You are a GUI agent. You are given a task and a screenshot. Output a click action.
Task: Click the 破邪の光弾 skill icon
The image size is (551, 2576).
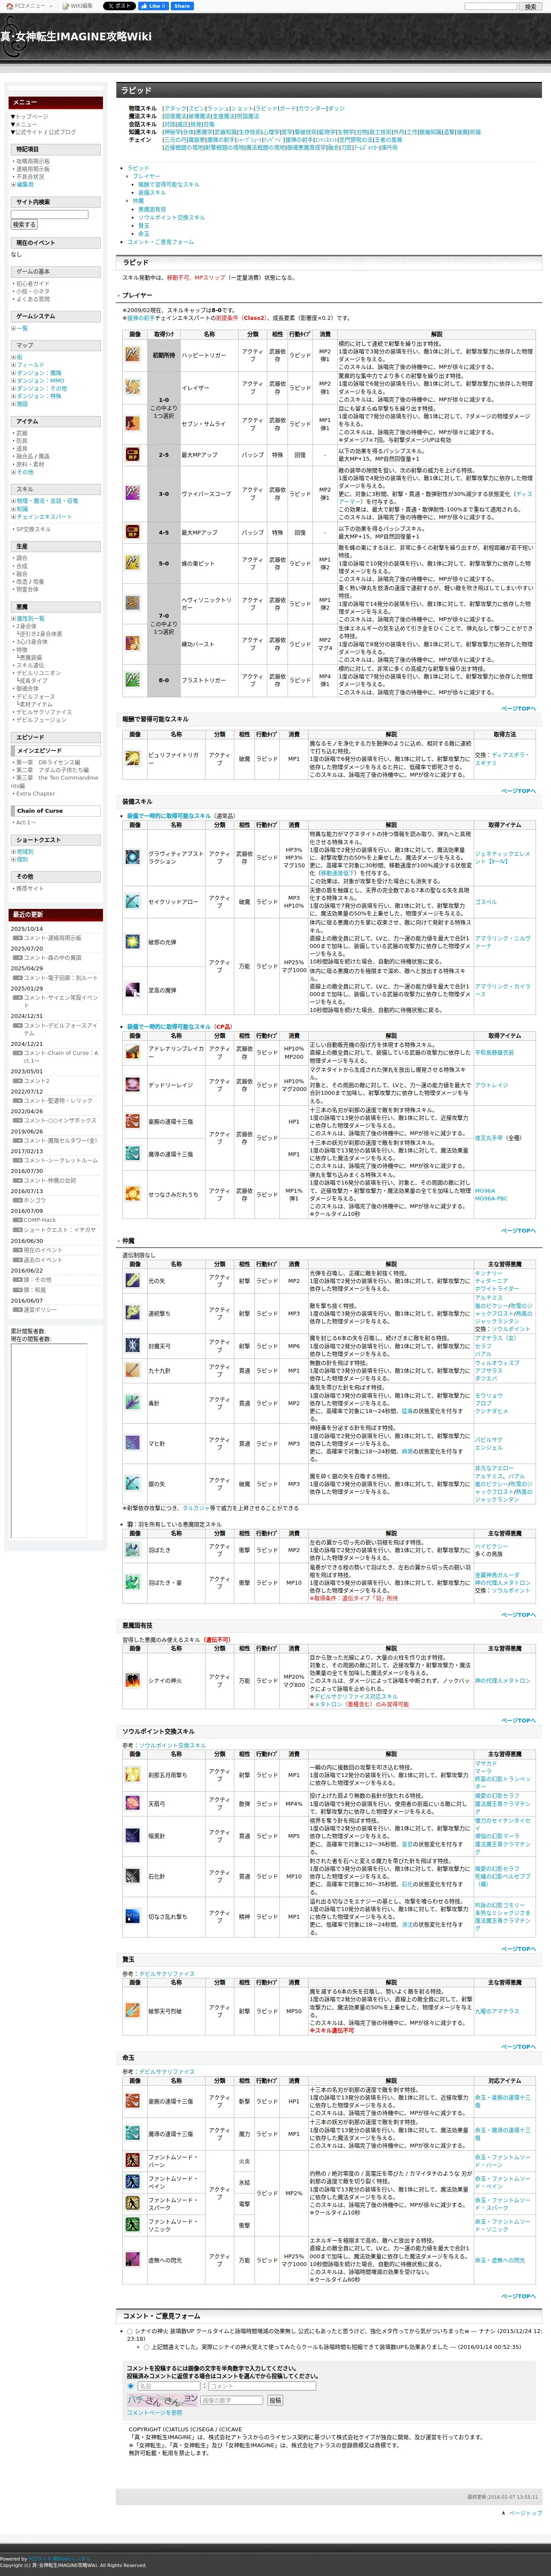click(132, 942)
